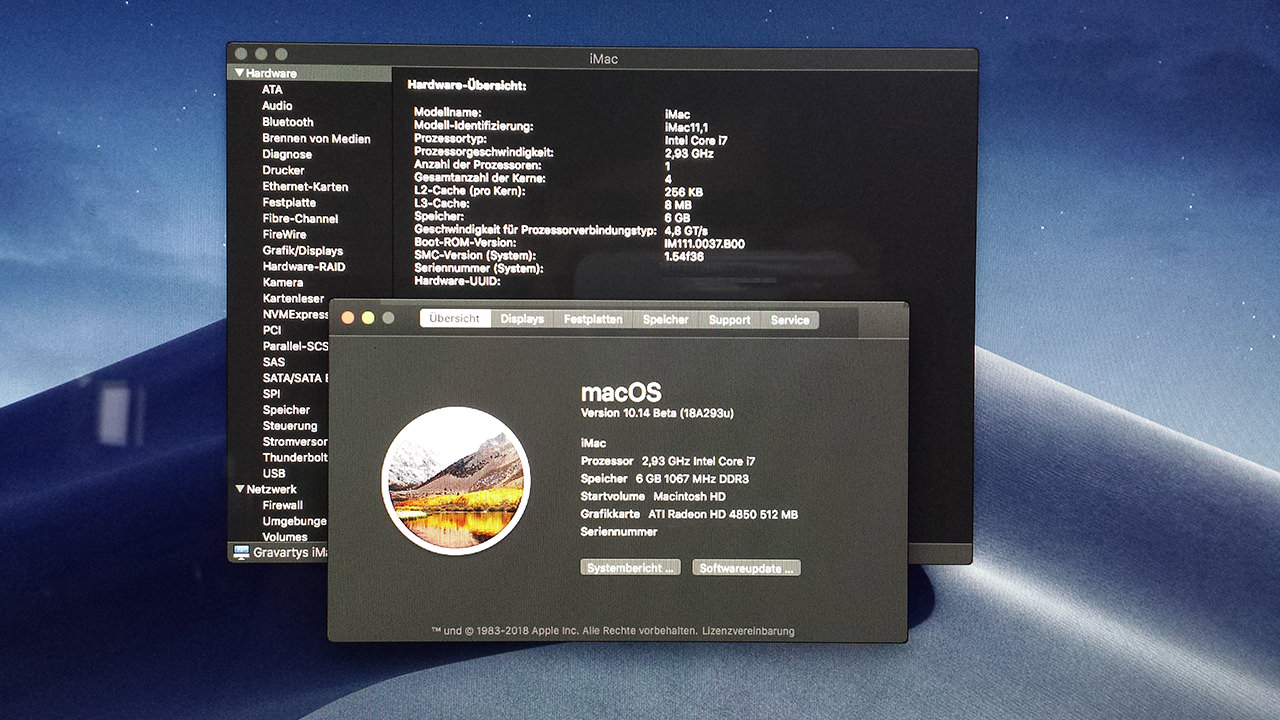Click the computer icon in the path bar

[241, 552]
